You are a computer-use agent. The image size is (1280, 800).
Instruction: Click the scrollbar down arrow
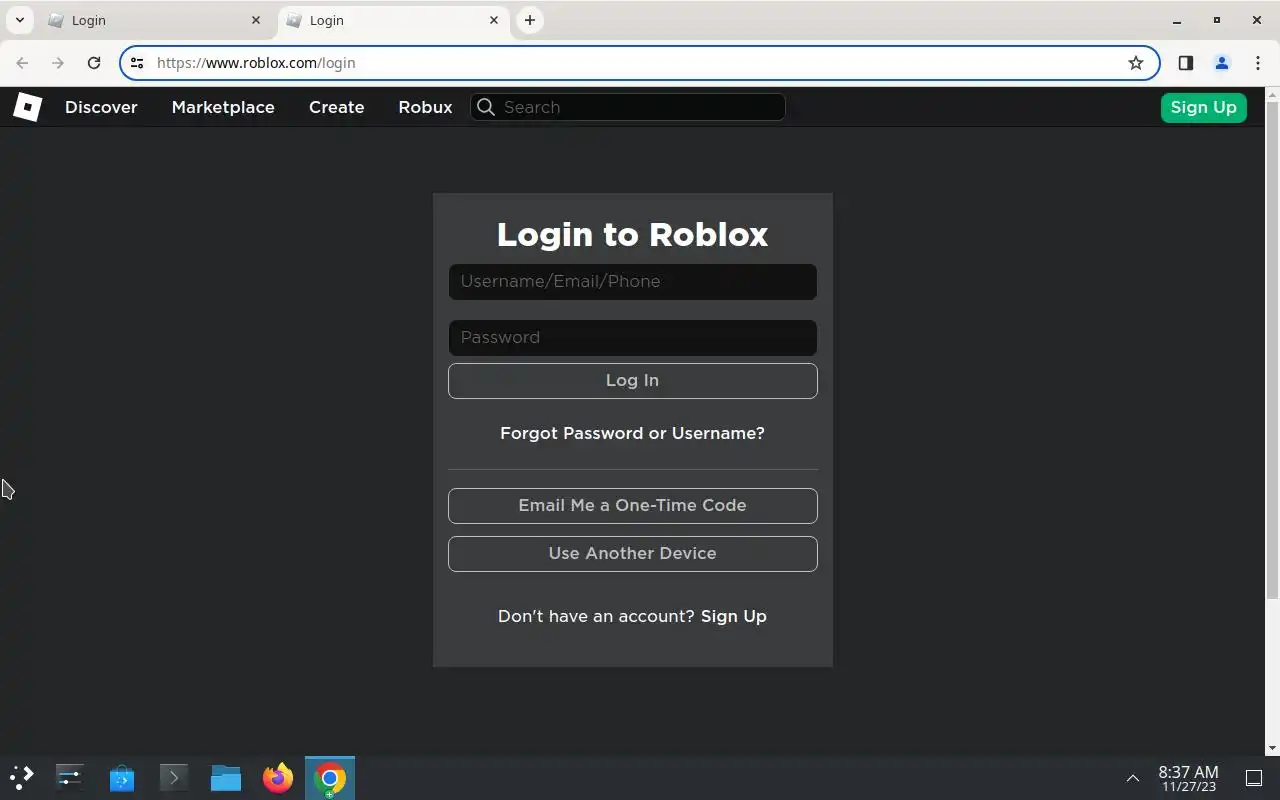(x=1272, y=748)
